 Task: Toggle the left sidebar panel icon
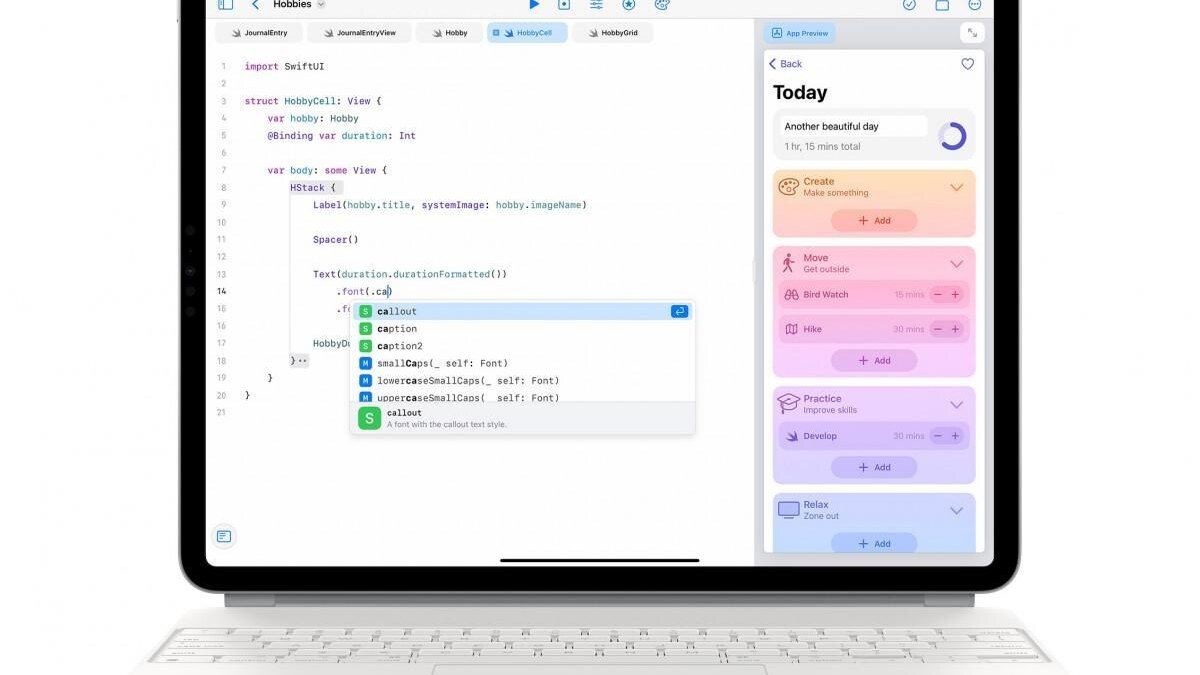pyautogui.click(x=225, y=5)
